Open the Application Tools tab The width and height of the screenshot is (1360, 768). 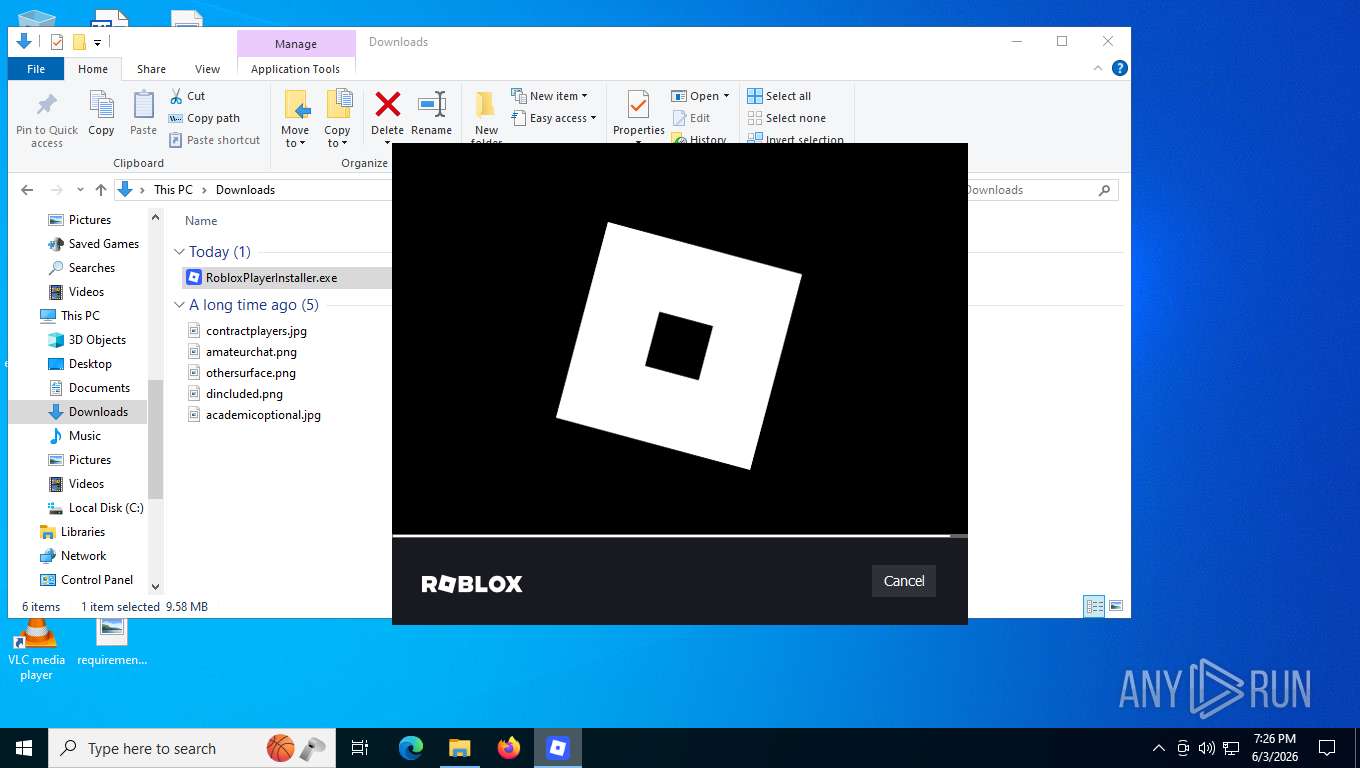(295, 69)
